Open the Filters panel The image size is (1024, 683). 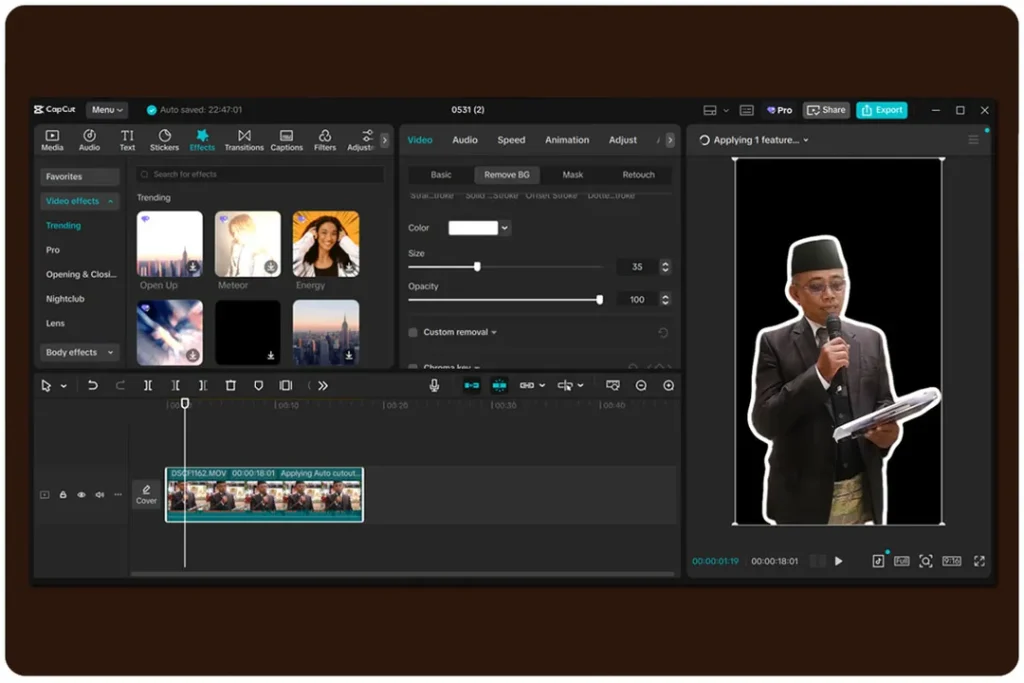point(325,140)
